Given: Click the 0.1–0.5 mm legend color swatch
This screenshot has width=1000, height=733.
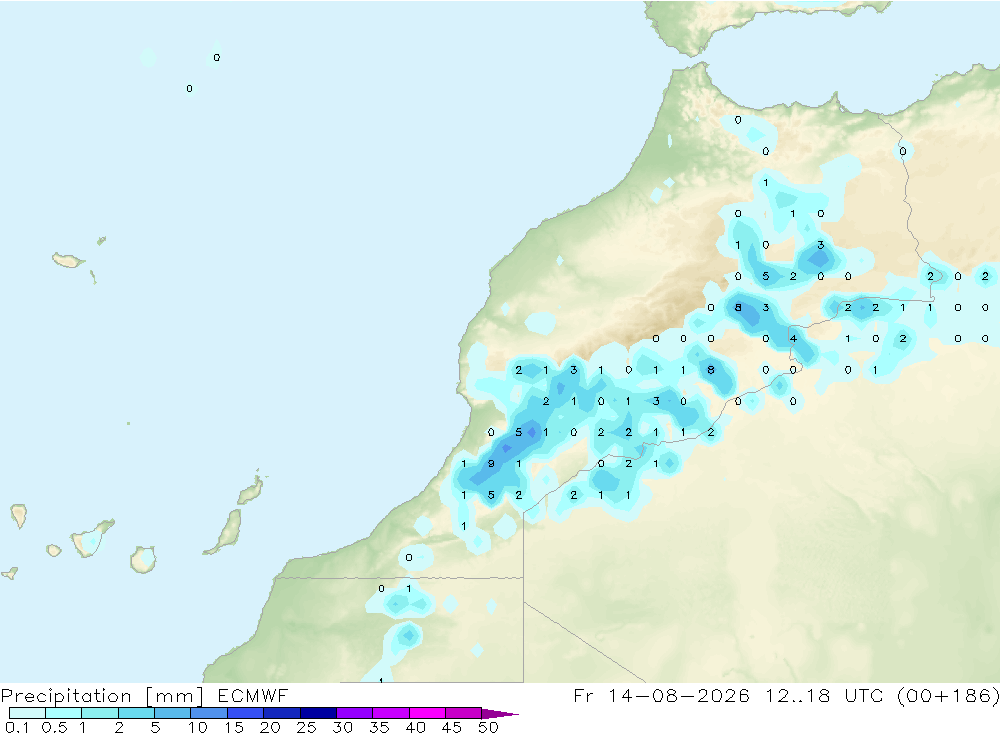Looking at the screenshot, I should coord(27,713).
